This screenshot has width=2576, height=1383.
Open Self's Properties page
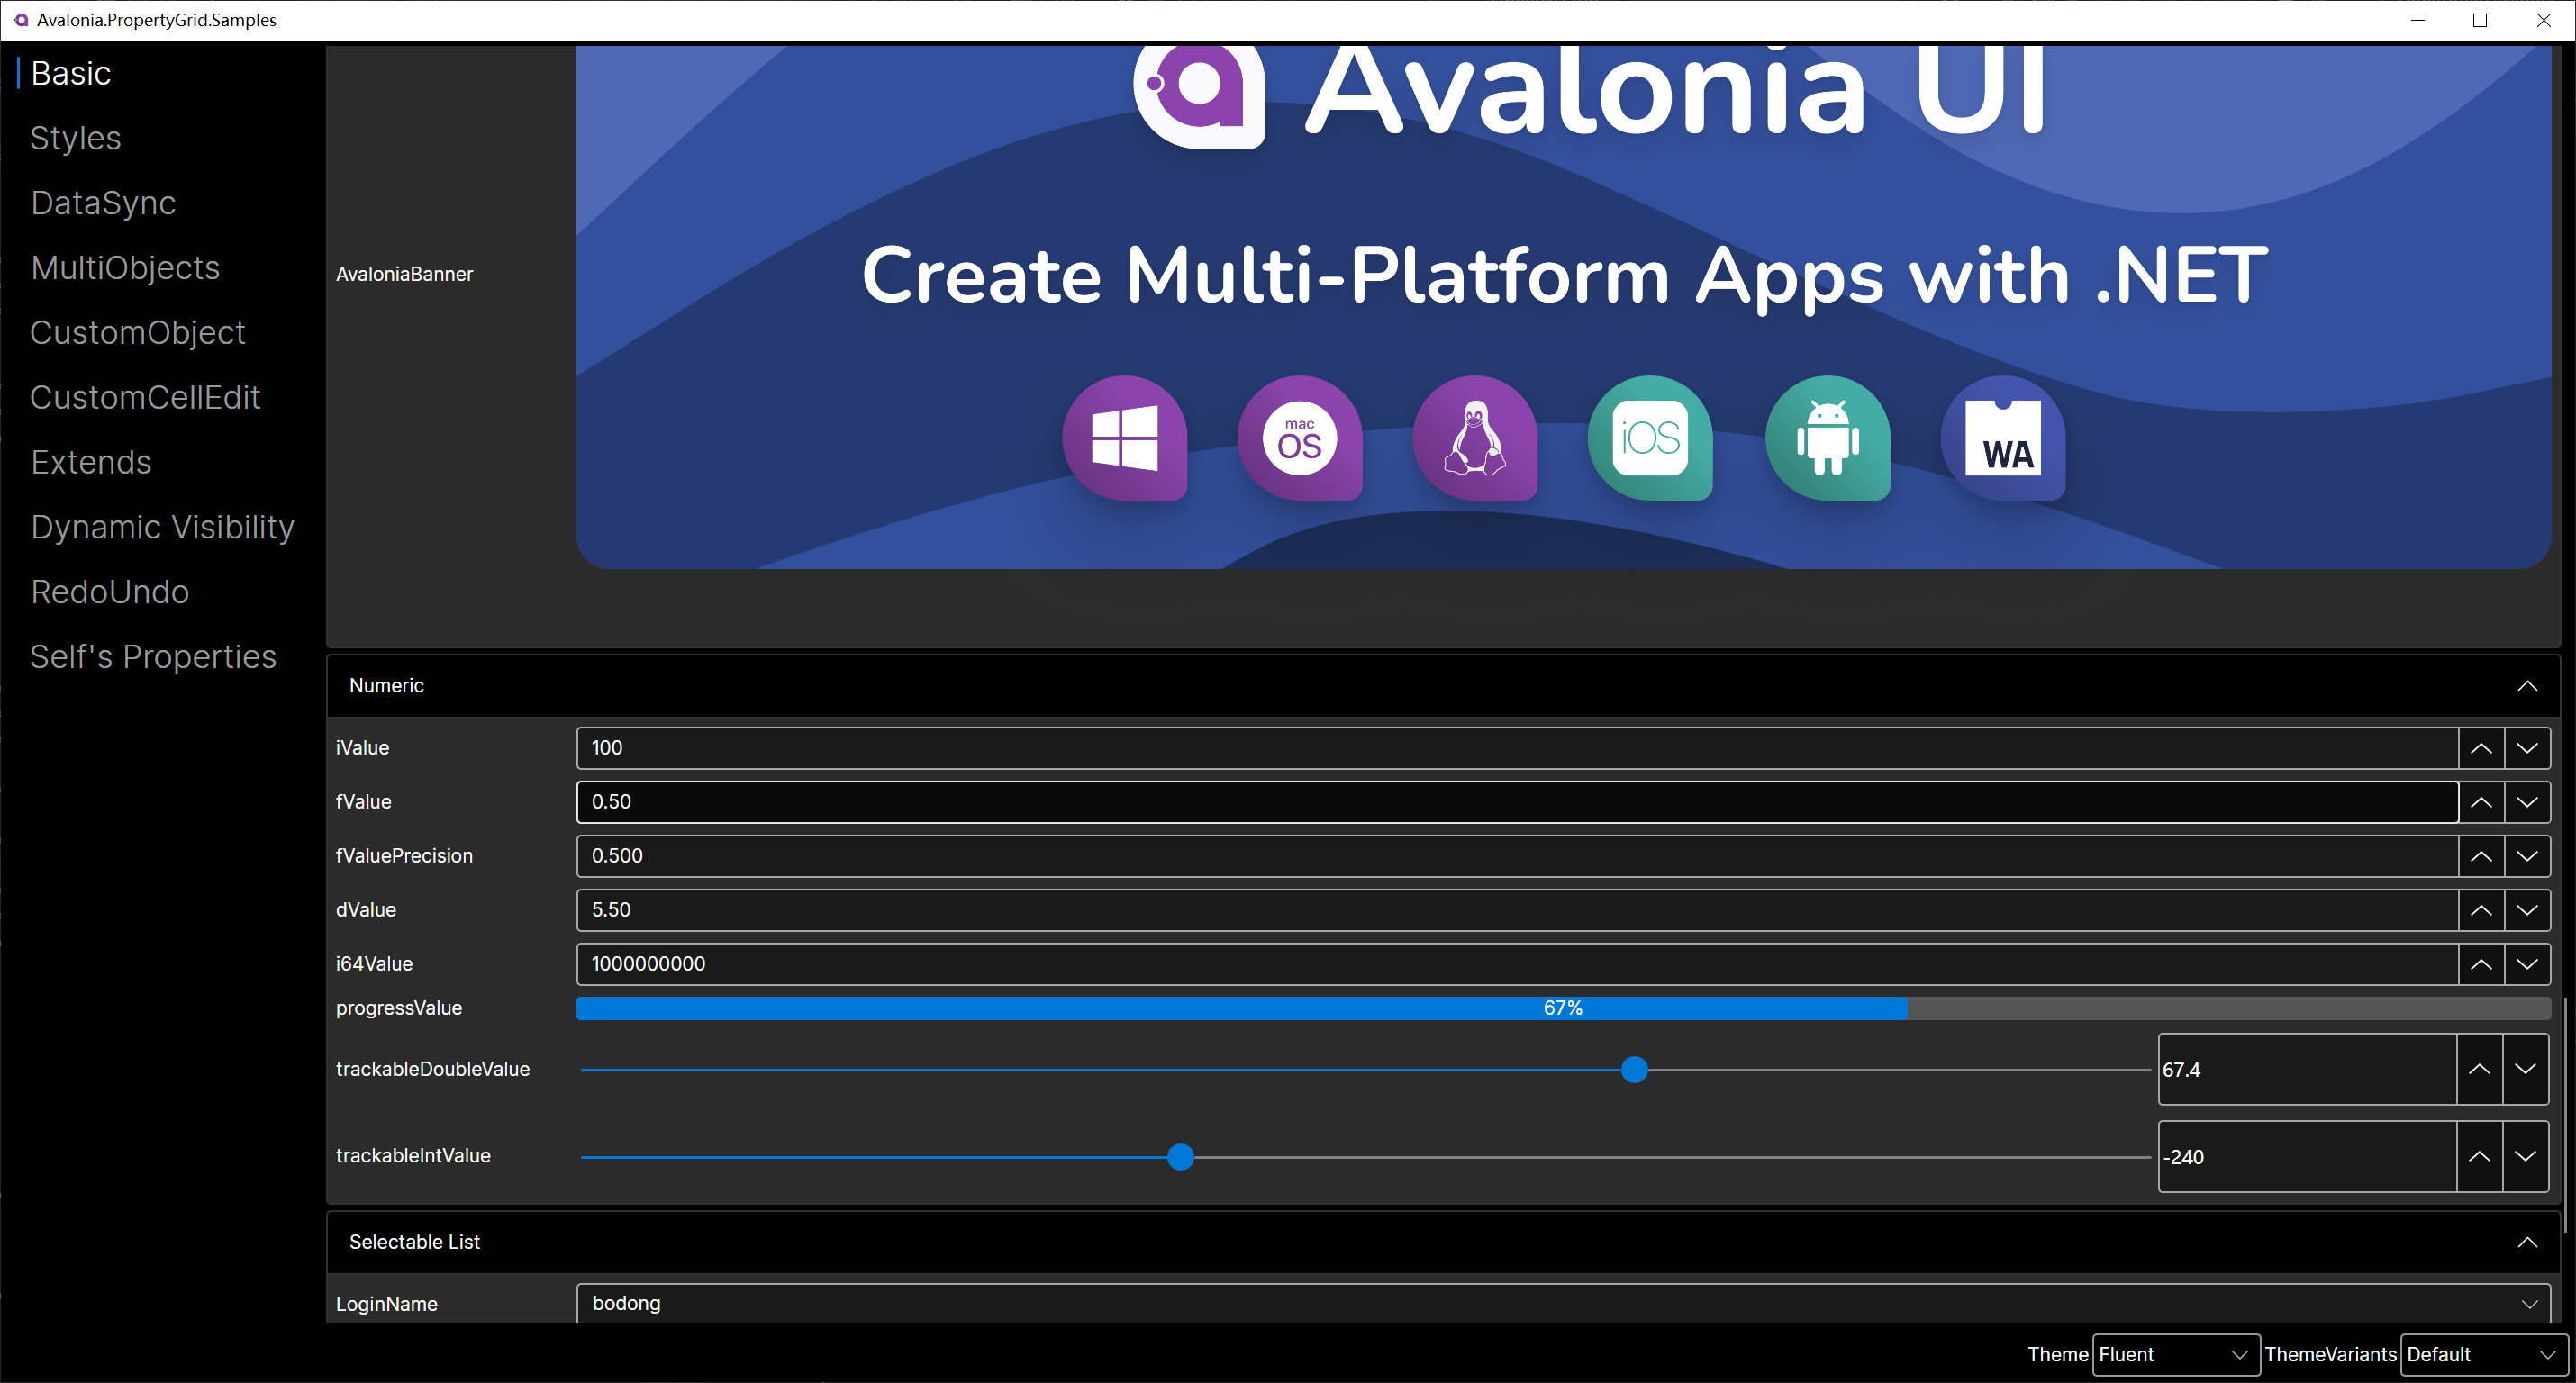(x=153, y=657)
